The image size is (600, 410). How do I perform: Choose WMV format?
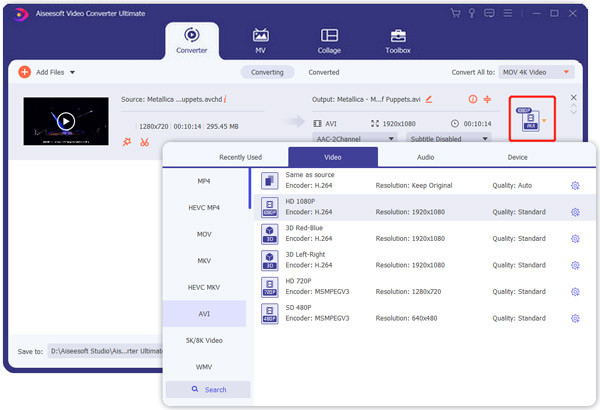pyautogui.click(x=204, y=367)
